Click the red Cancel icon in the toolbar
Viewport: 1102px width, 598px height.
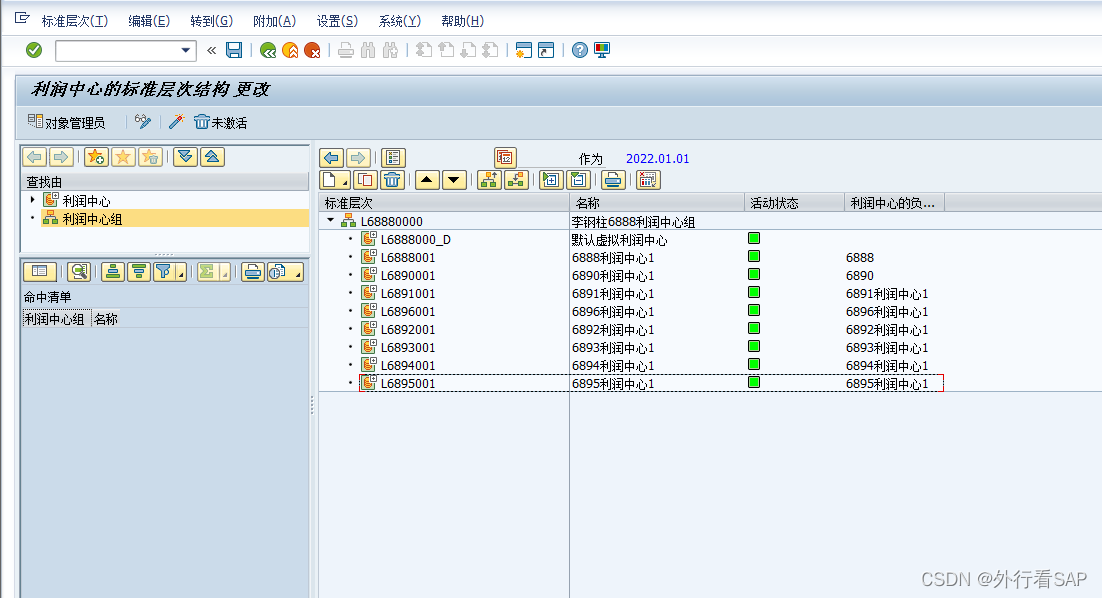(x=313, y=50)
